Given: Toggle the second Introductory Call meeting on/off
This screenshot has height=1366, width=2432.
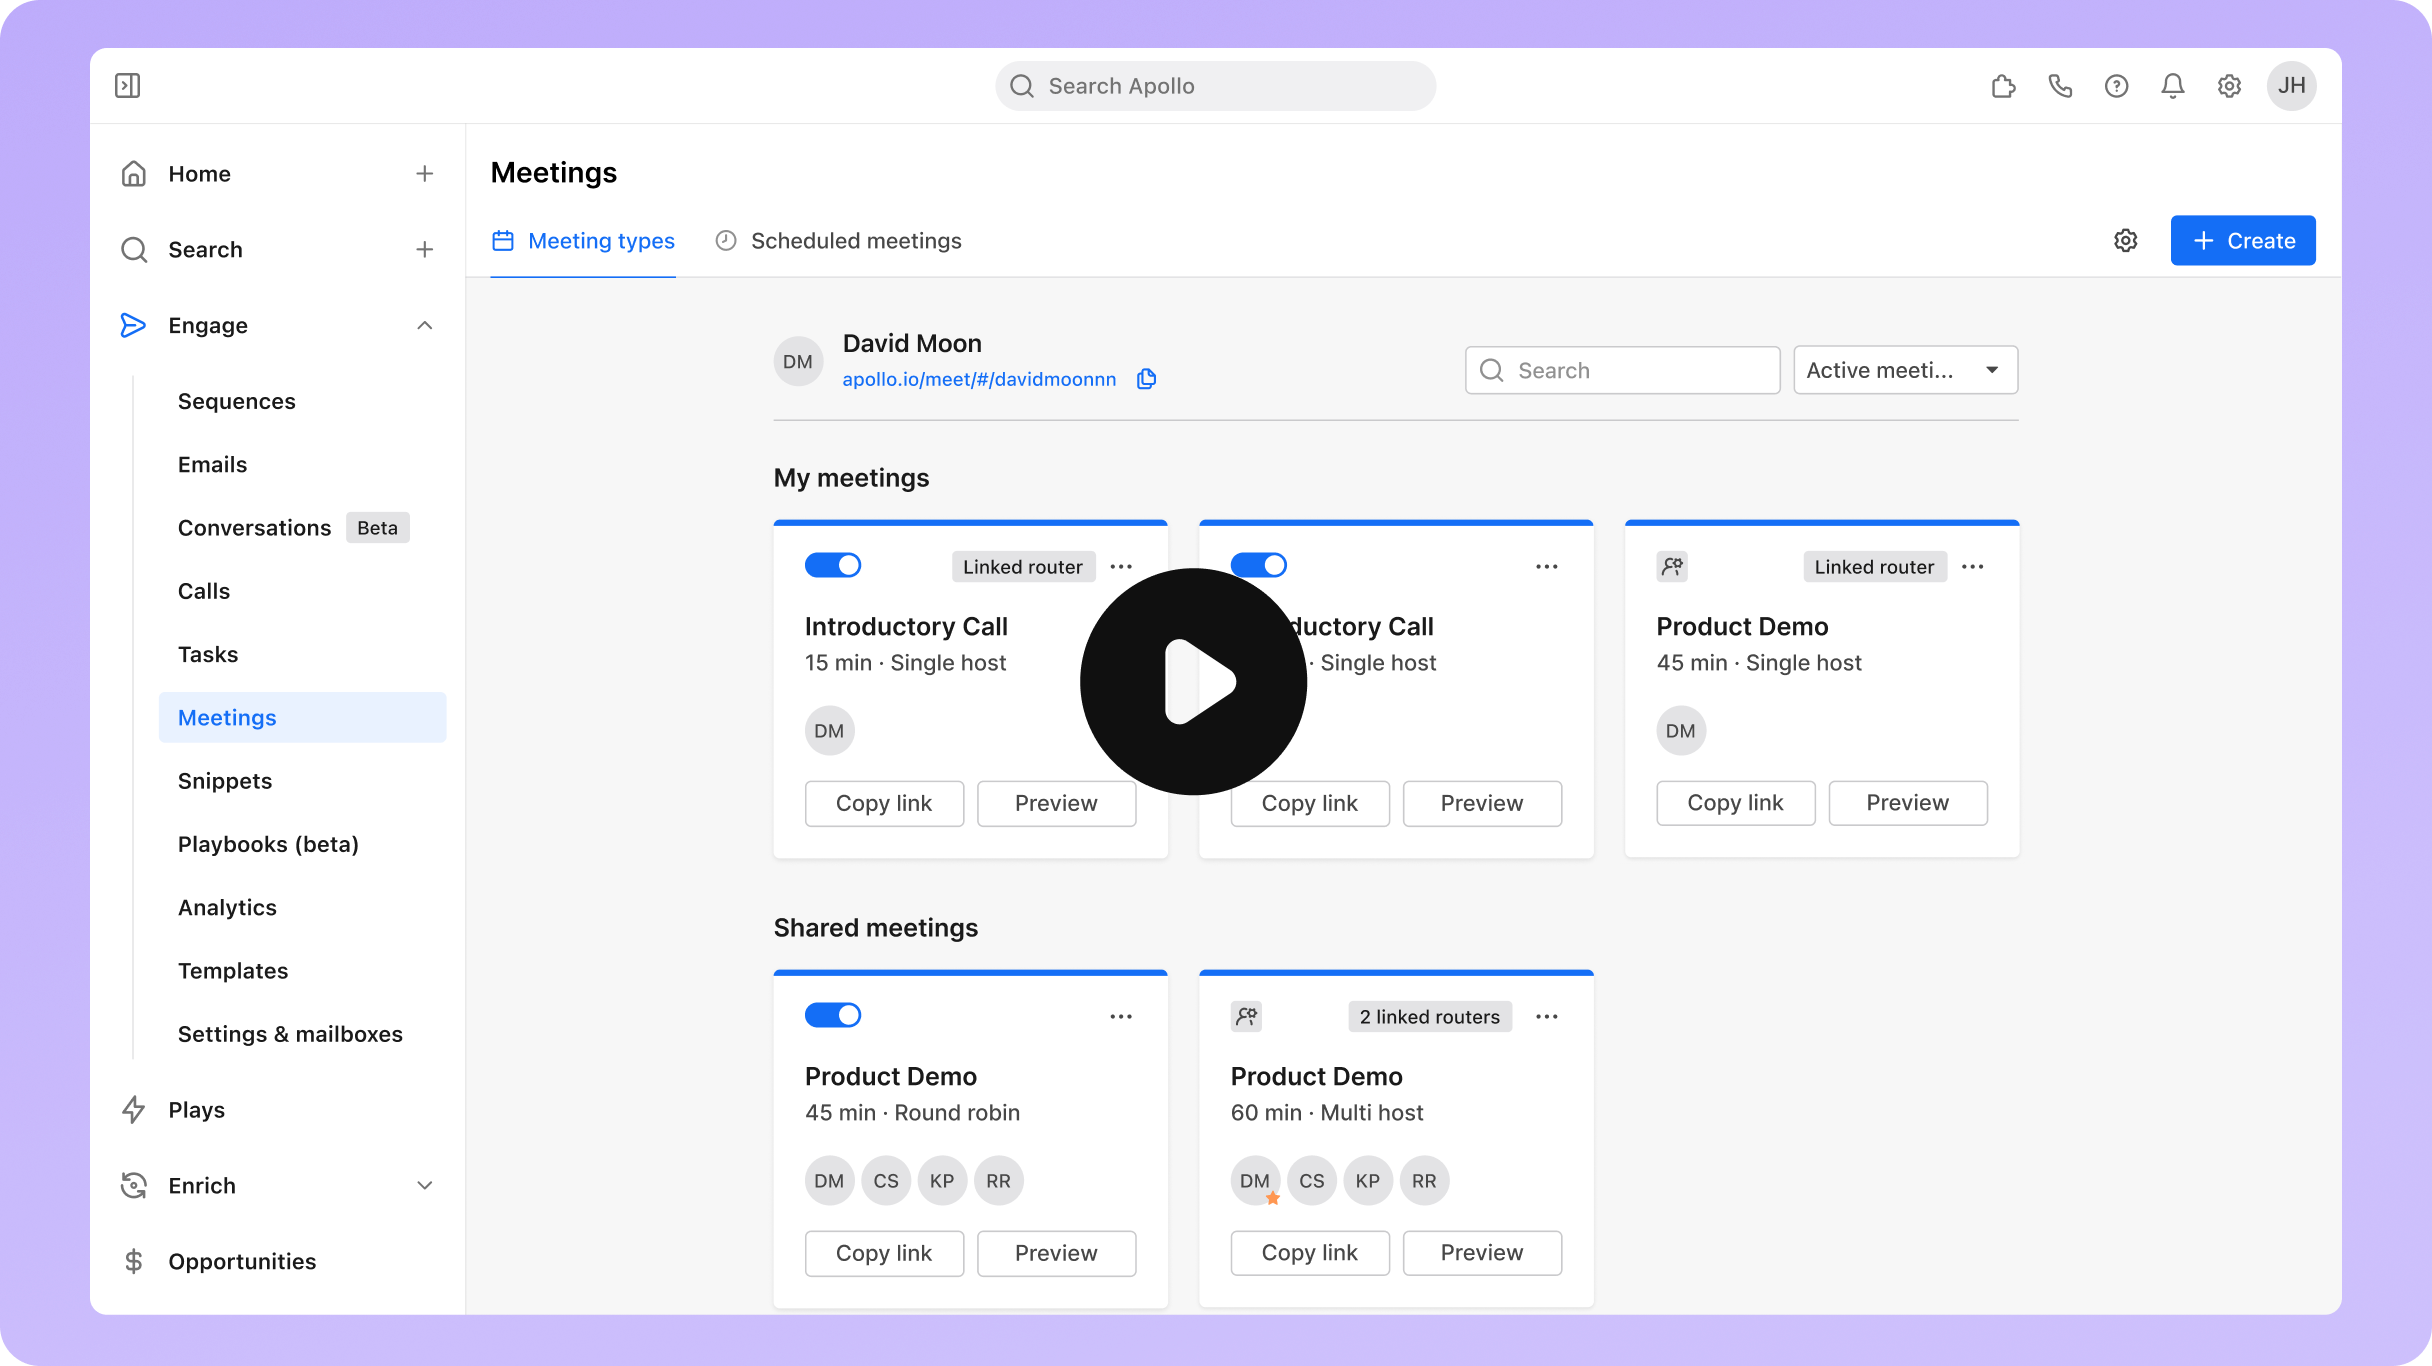Looking at the screenshot, I should click(x=1259, y=565).
